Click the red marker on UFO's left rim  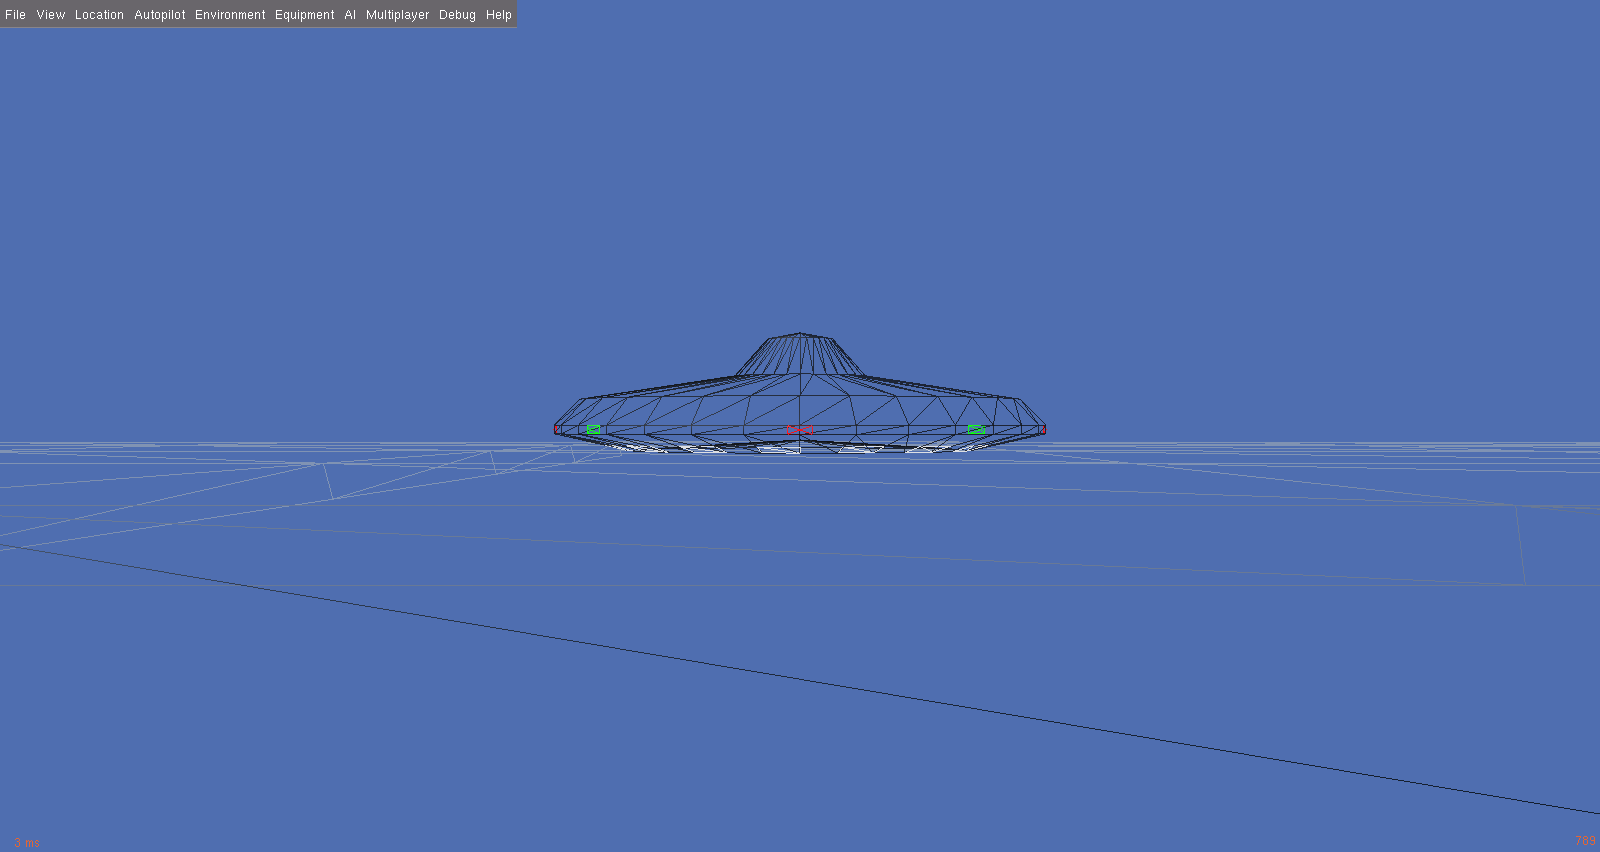point(557,430)
